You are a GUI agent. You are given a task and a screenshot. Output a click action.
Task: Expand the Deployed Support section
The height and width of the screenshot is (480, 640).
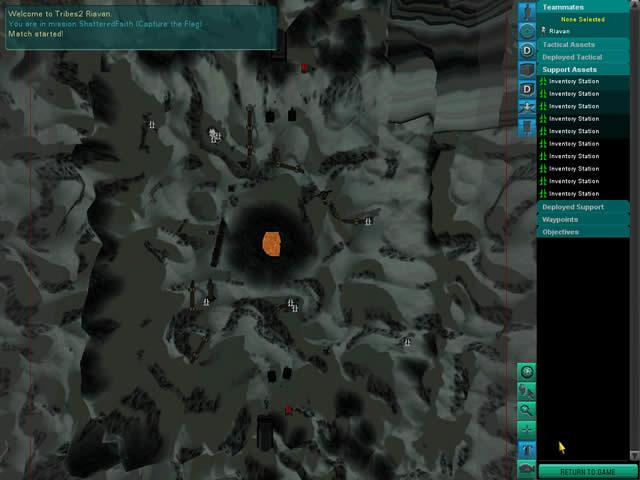[x=583, y=207]
